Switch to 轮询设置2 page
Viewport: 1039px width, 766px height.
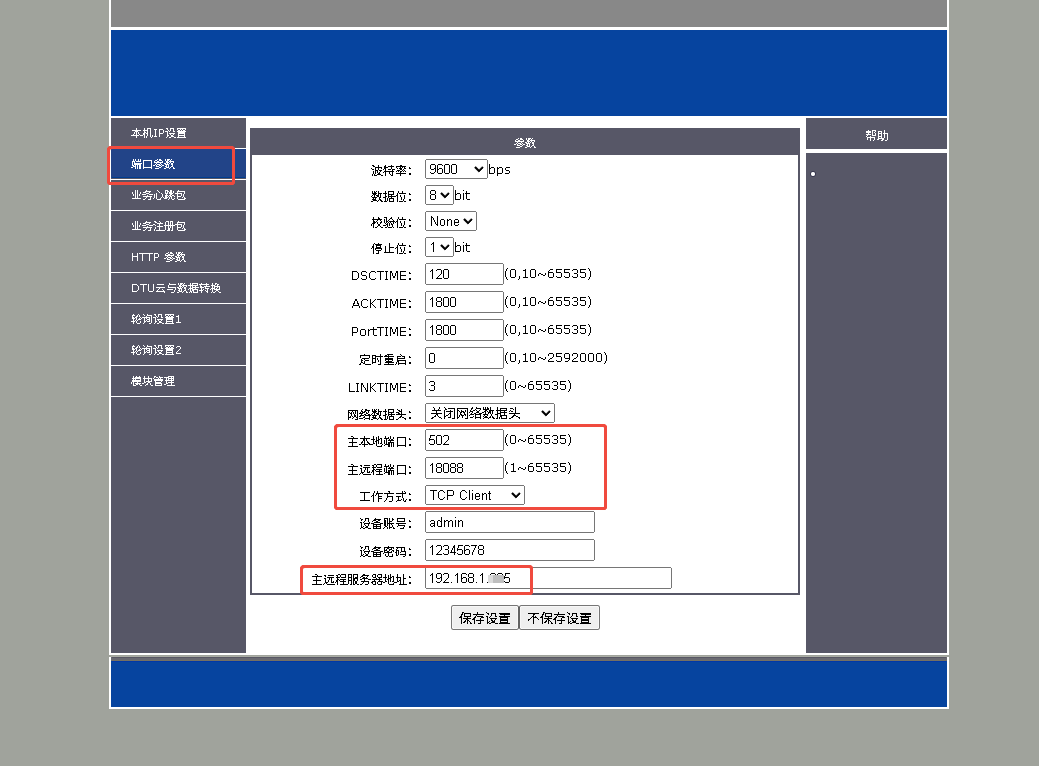pos(157,350)
